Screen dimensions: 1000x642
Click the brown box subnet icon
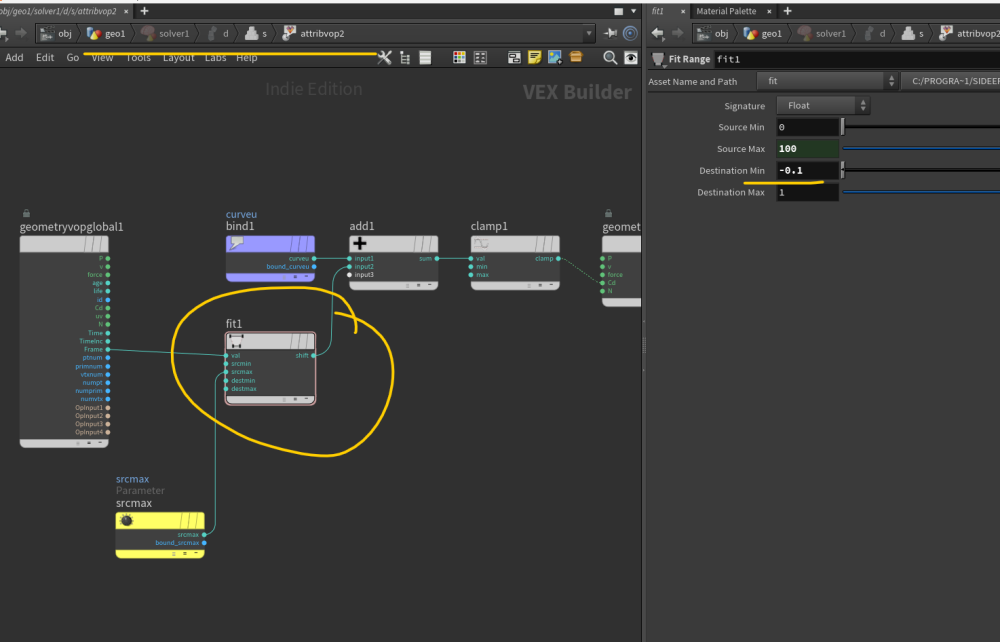click(x=576, y=57)
